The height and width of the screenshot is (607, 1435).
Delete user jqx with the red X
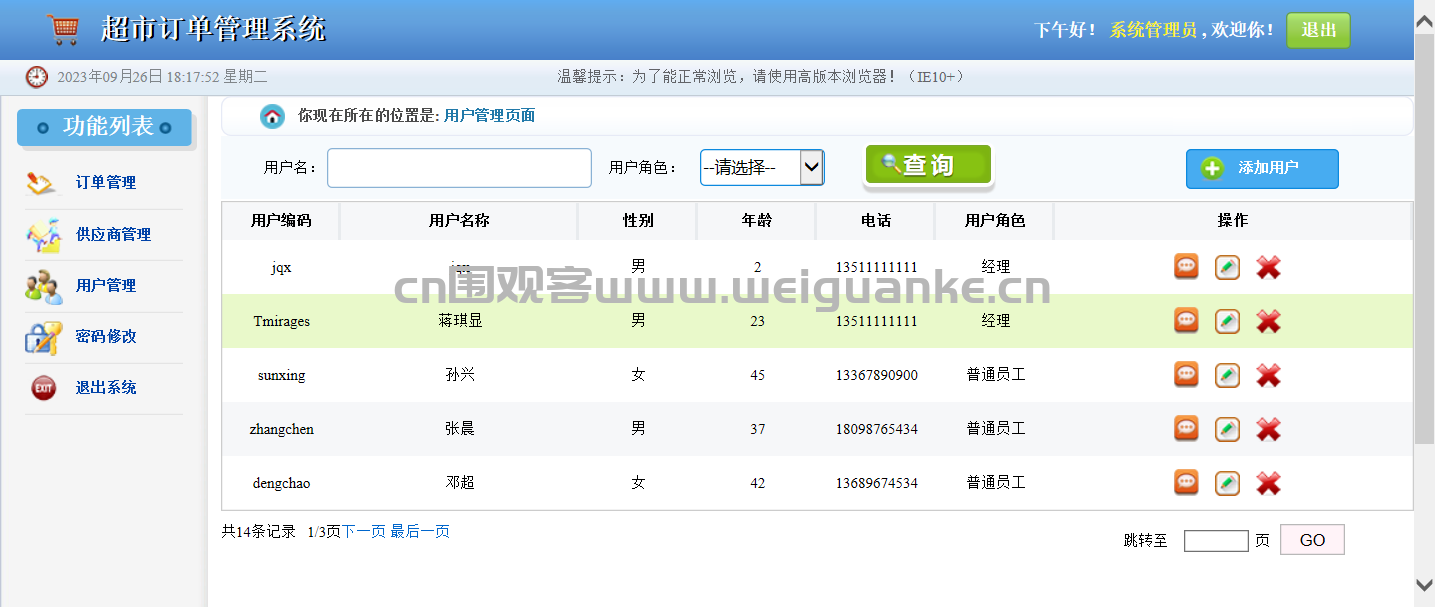point(1268,268)
